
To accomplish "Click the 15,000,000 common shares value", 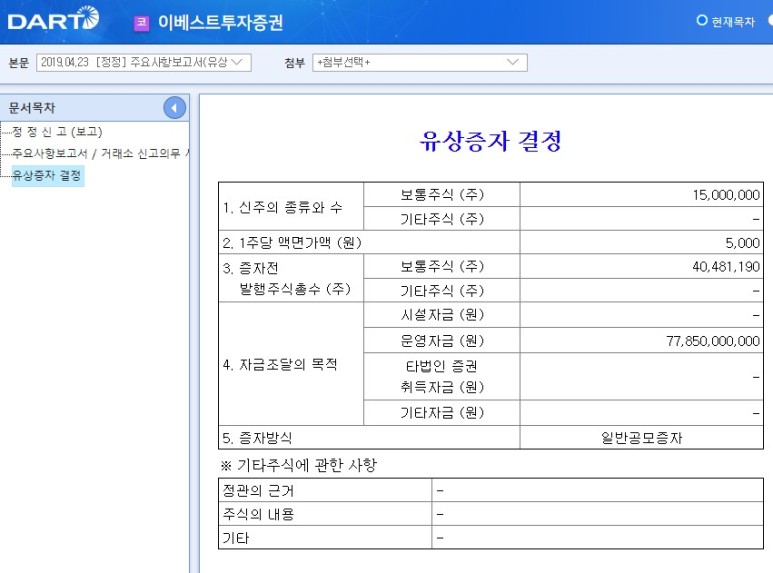I will [726, 195].
